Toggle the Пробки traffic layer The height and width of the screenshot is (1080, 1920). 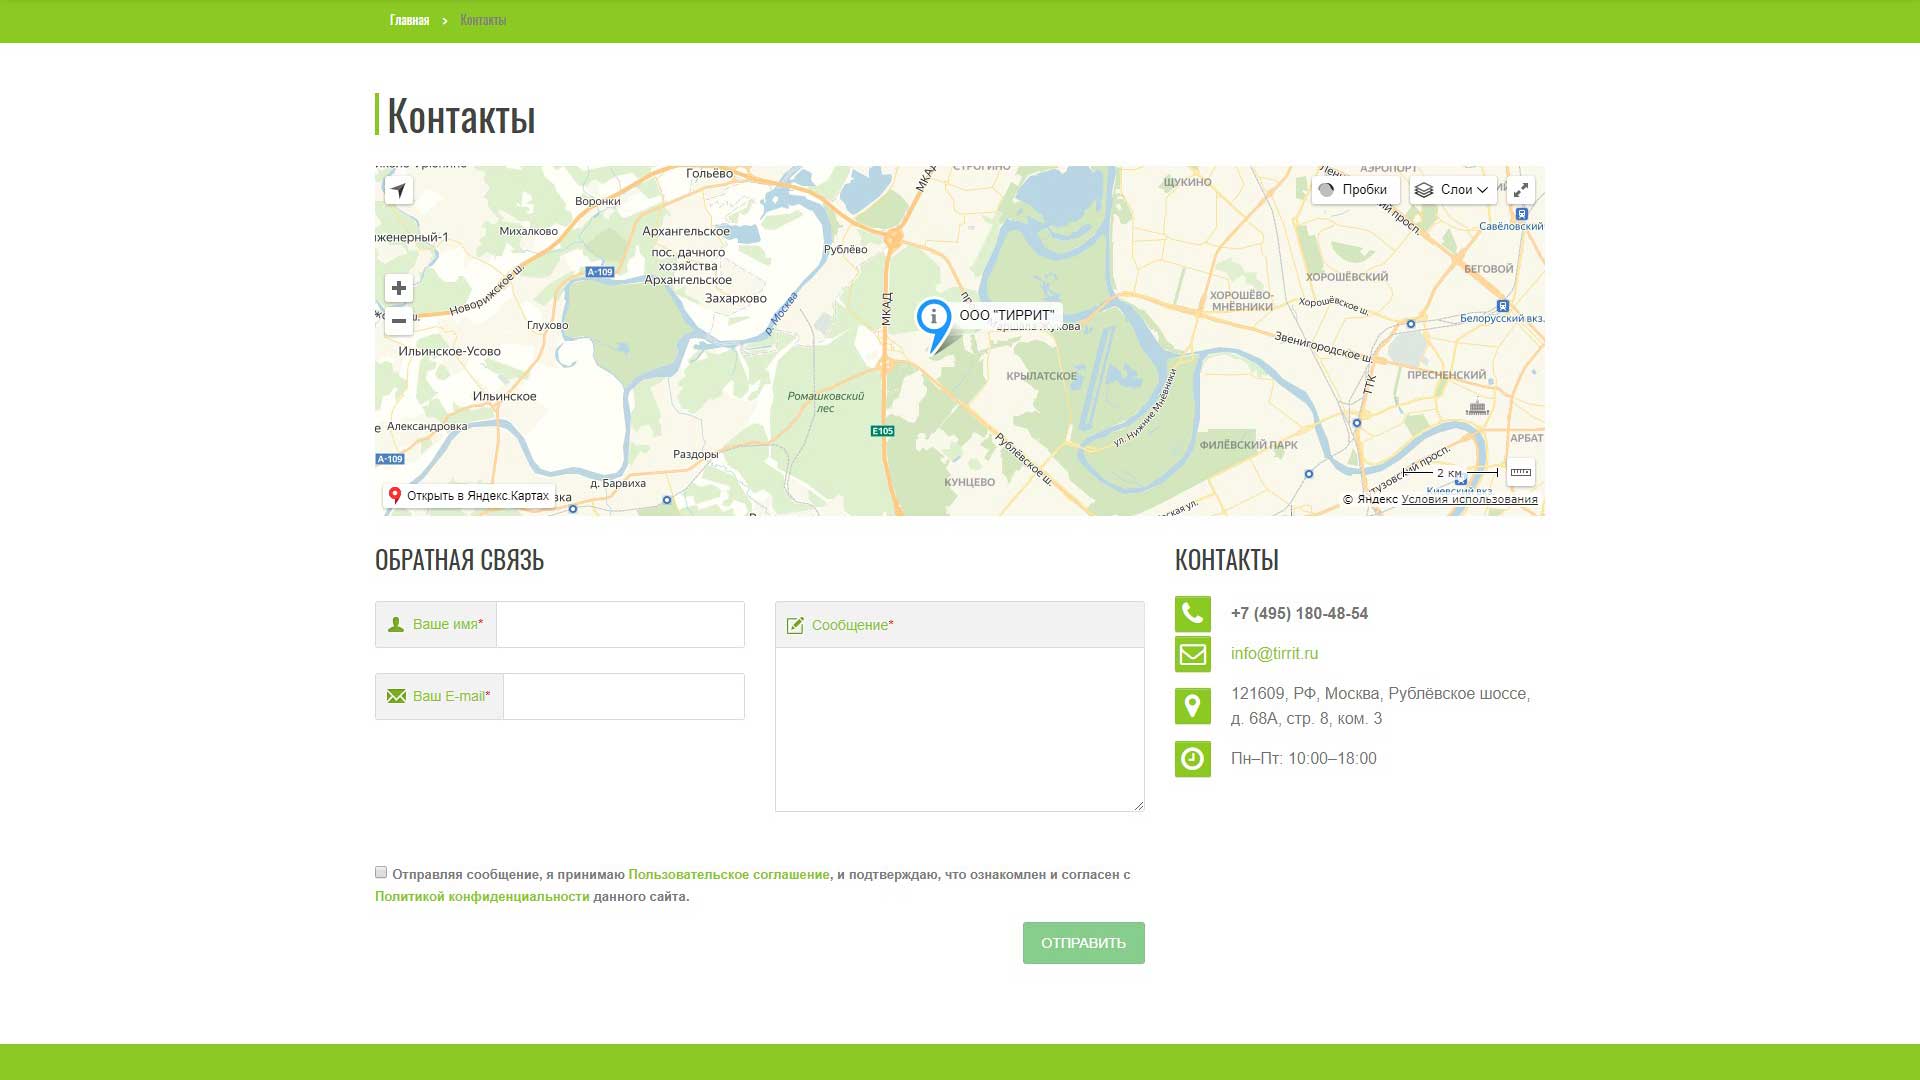(1354, 190)
